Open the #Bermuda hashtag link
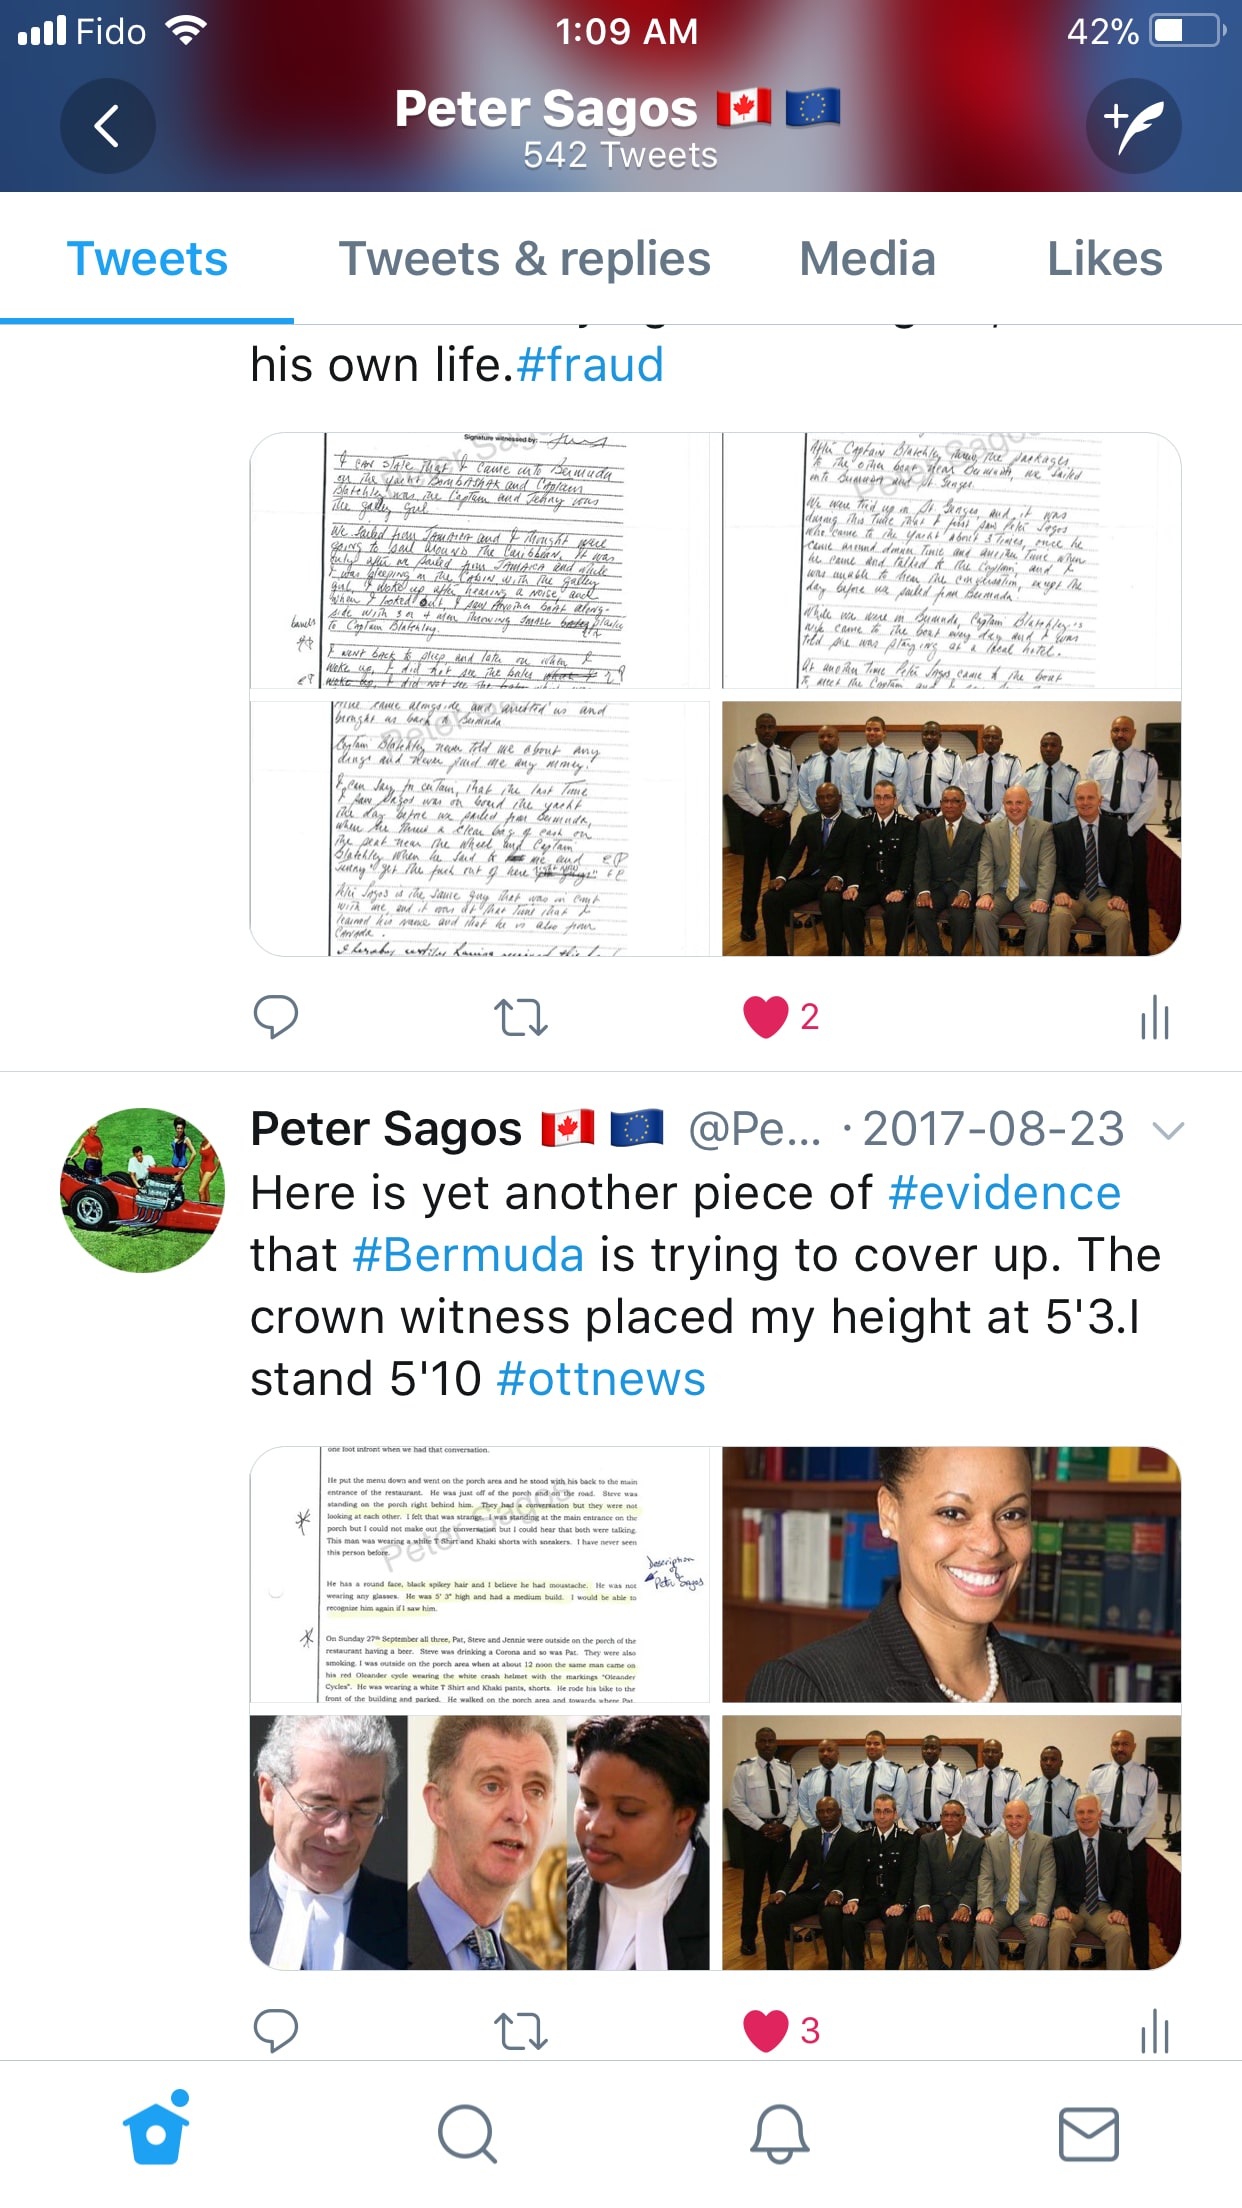This screenshot has width=1242, height=2208. point(468,1255)
